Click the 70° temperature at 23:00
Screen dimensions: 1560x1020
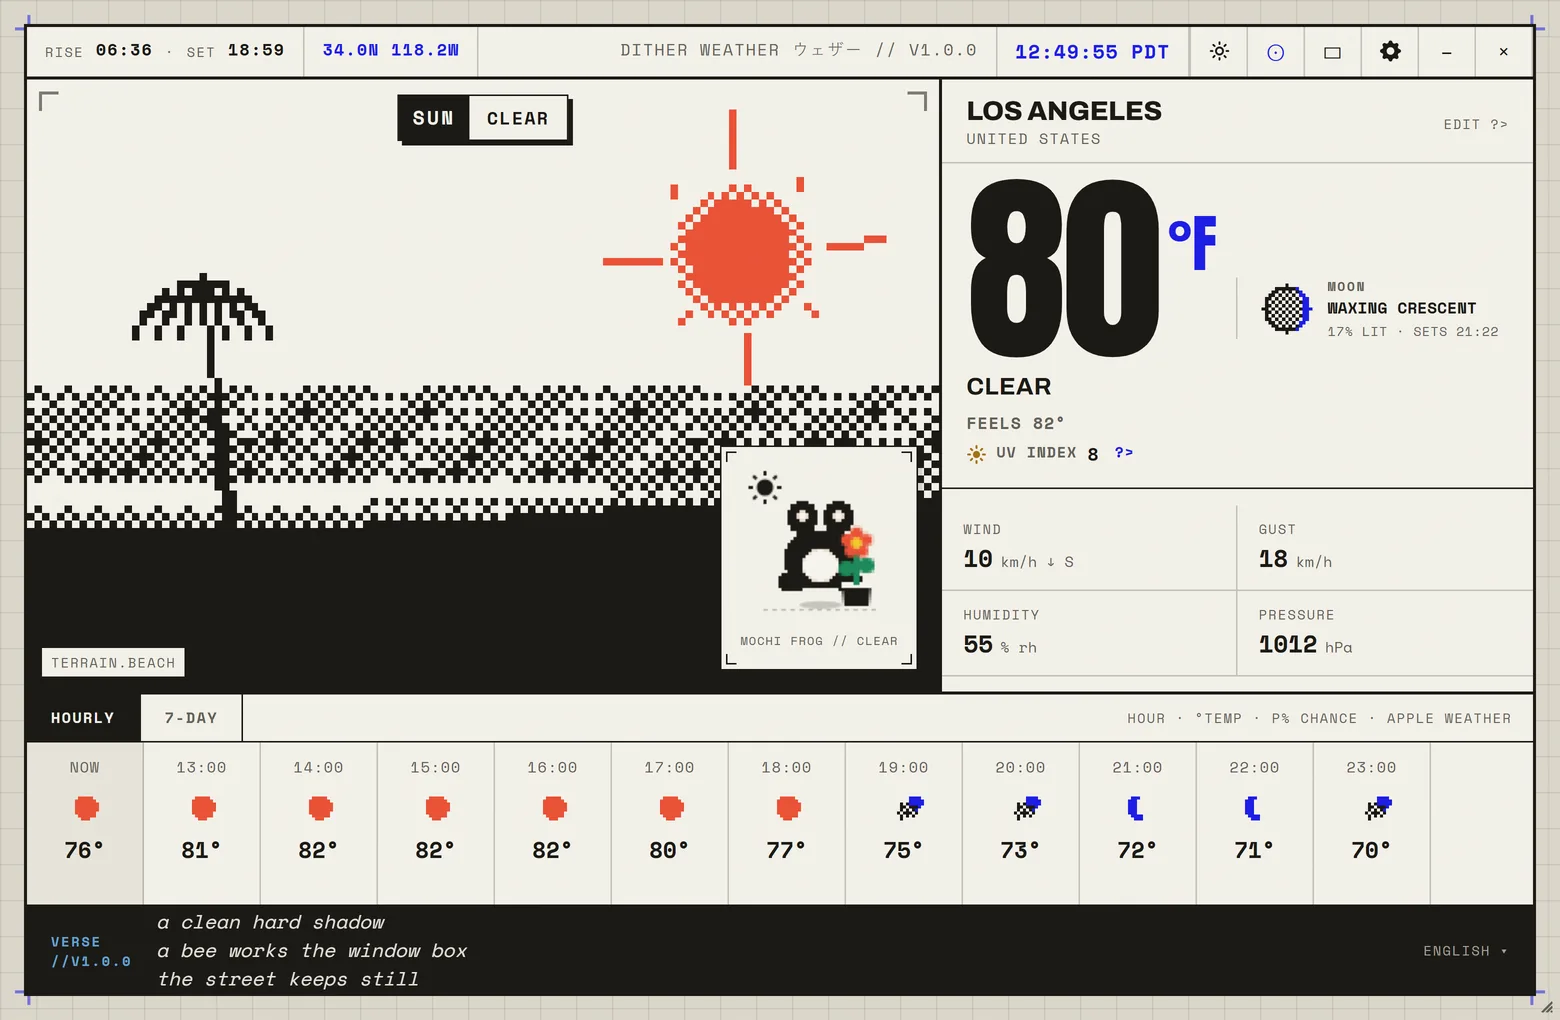click(x=1371, y=850)
